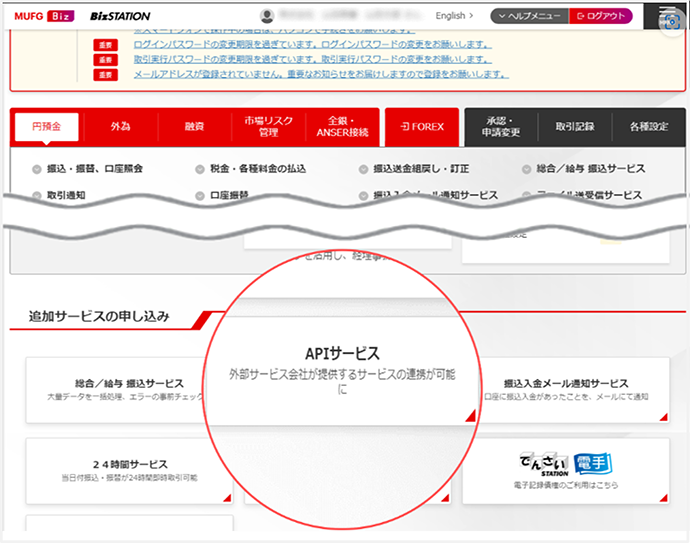Switch to the 外為 tab

point(120,127)
